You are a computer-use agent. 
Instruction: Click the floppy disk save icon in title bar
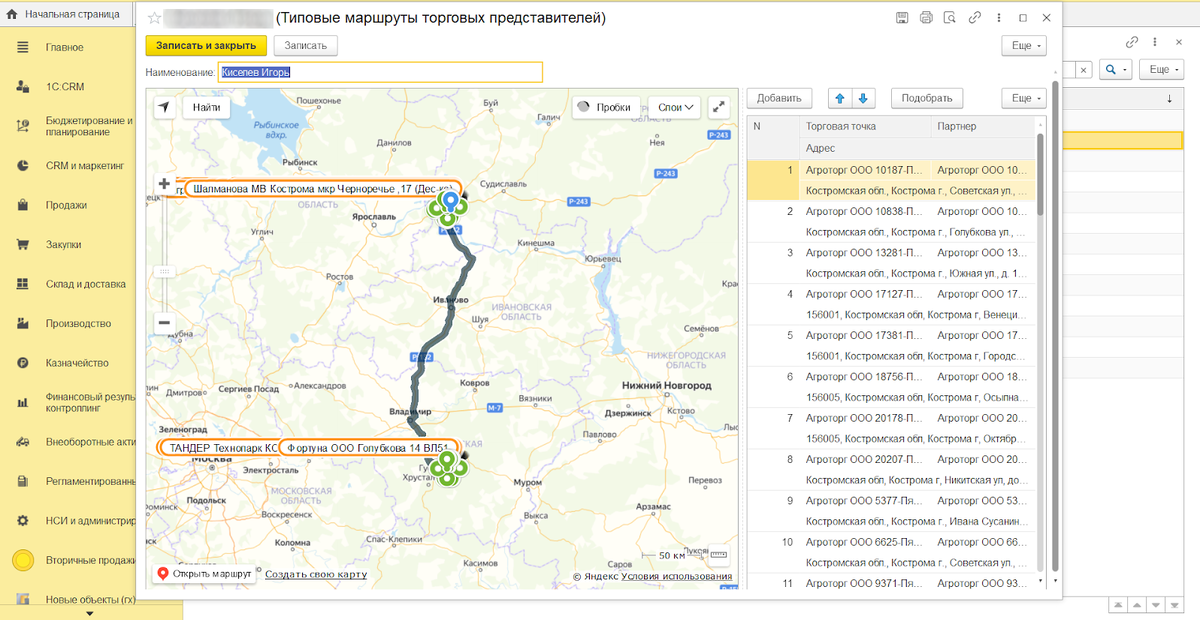[x=902, y=18]
